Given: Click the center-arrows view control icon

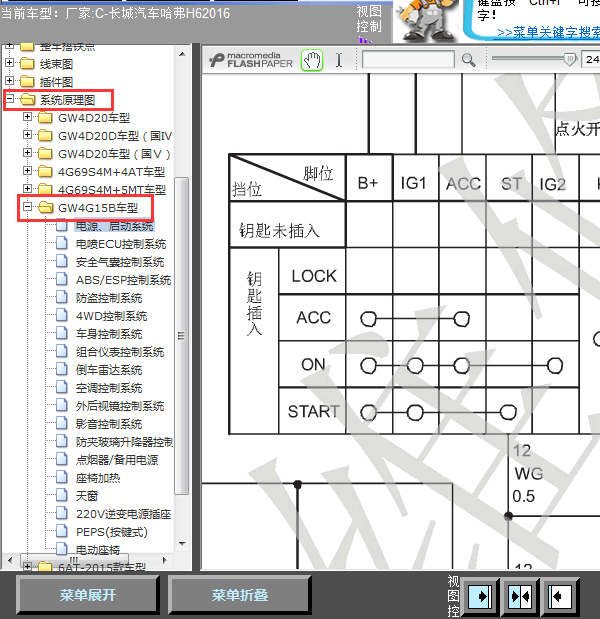Looking at the screenshot, I should coord(520,596).
